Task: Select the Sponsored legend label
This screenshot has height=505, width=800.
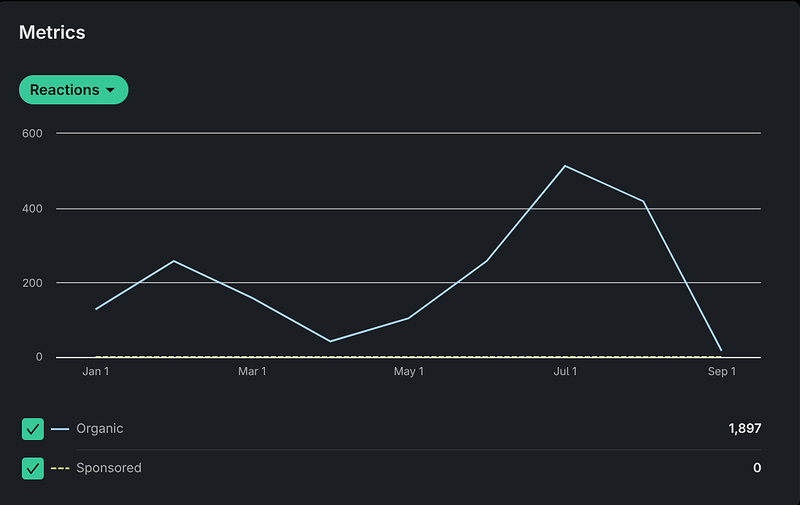Action: click(109, 468)
